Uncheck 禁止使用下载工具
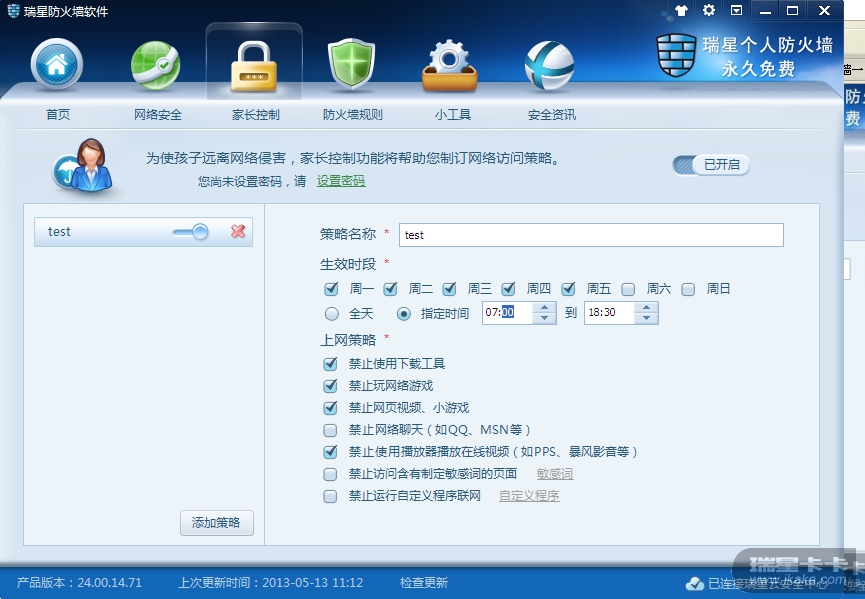 [330, 363]
